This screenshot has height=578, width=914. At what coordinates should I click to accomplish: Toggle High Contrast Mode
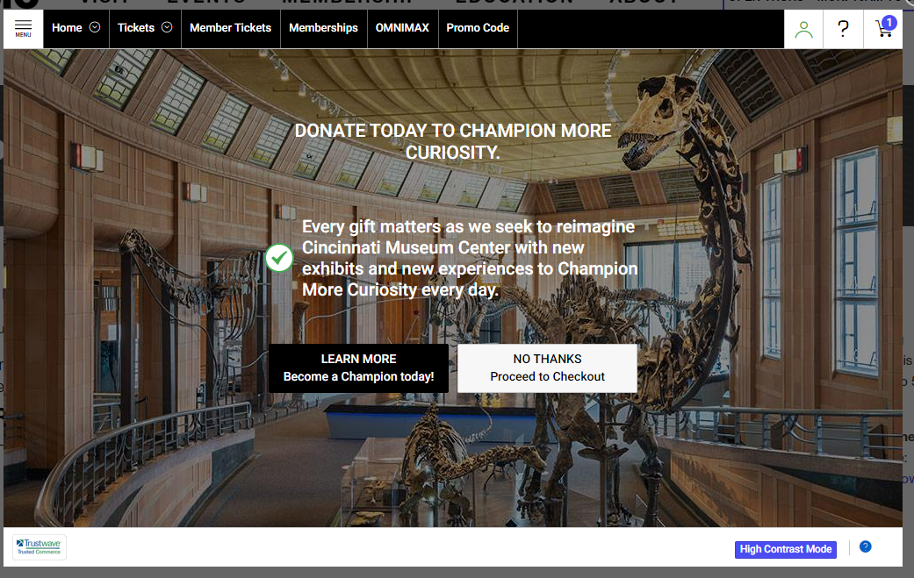(x=785, y=549)
